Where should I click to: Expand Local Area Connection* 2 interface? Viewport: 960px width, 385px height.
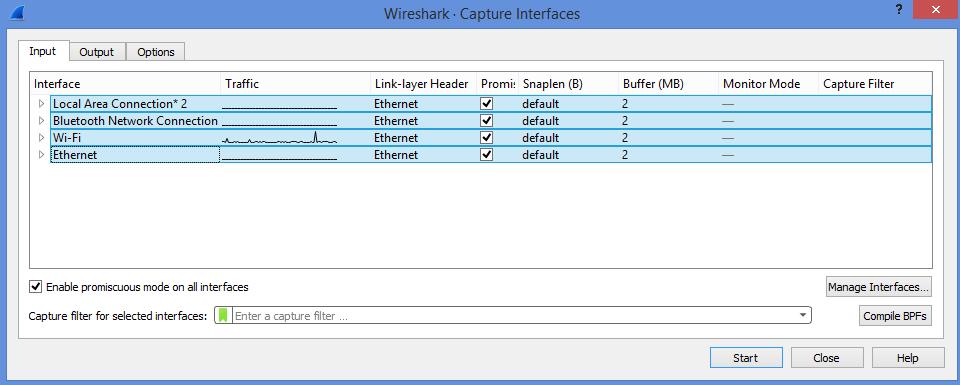pos(42,103)
